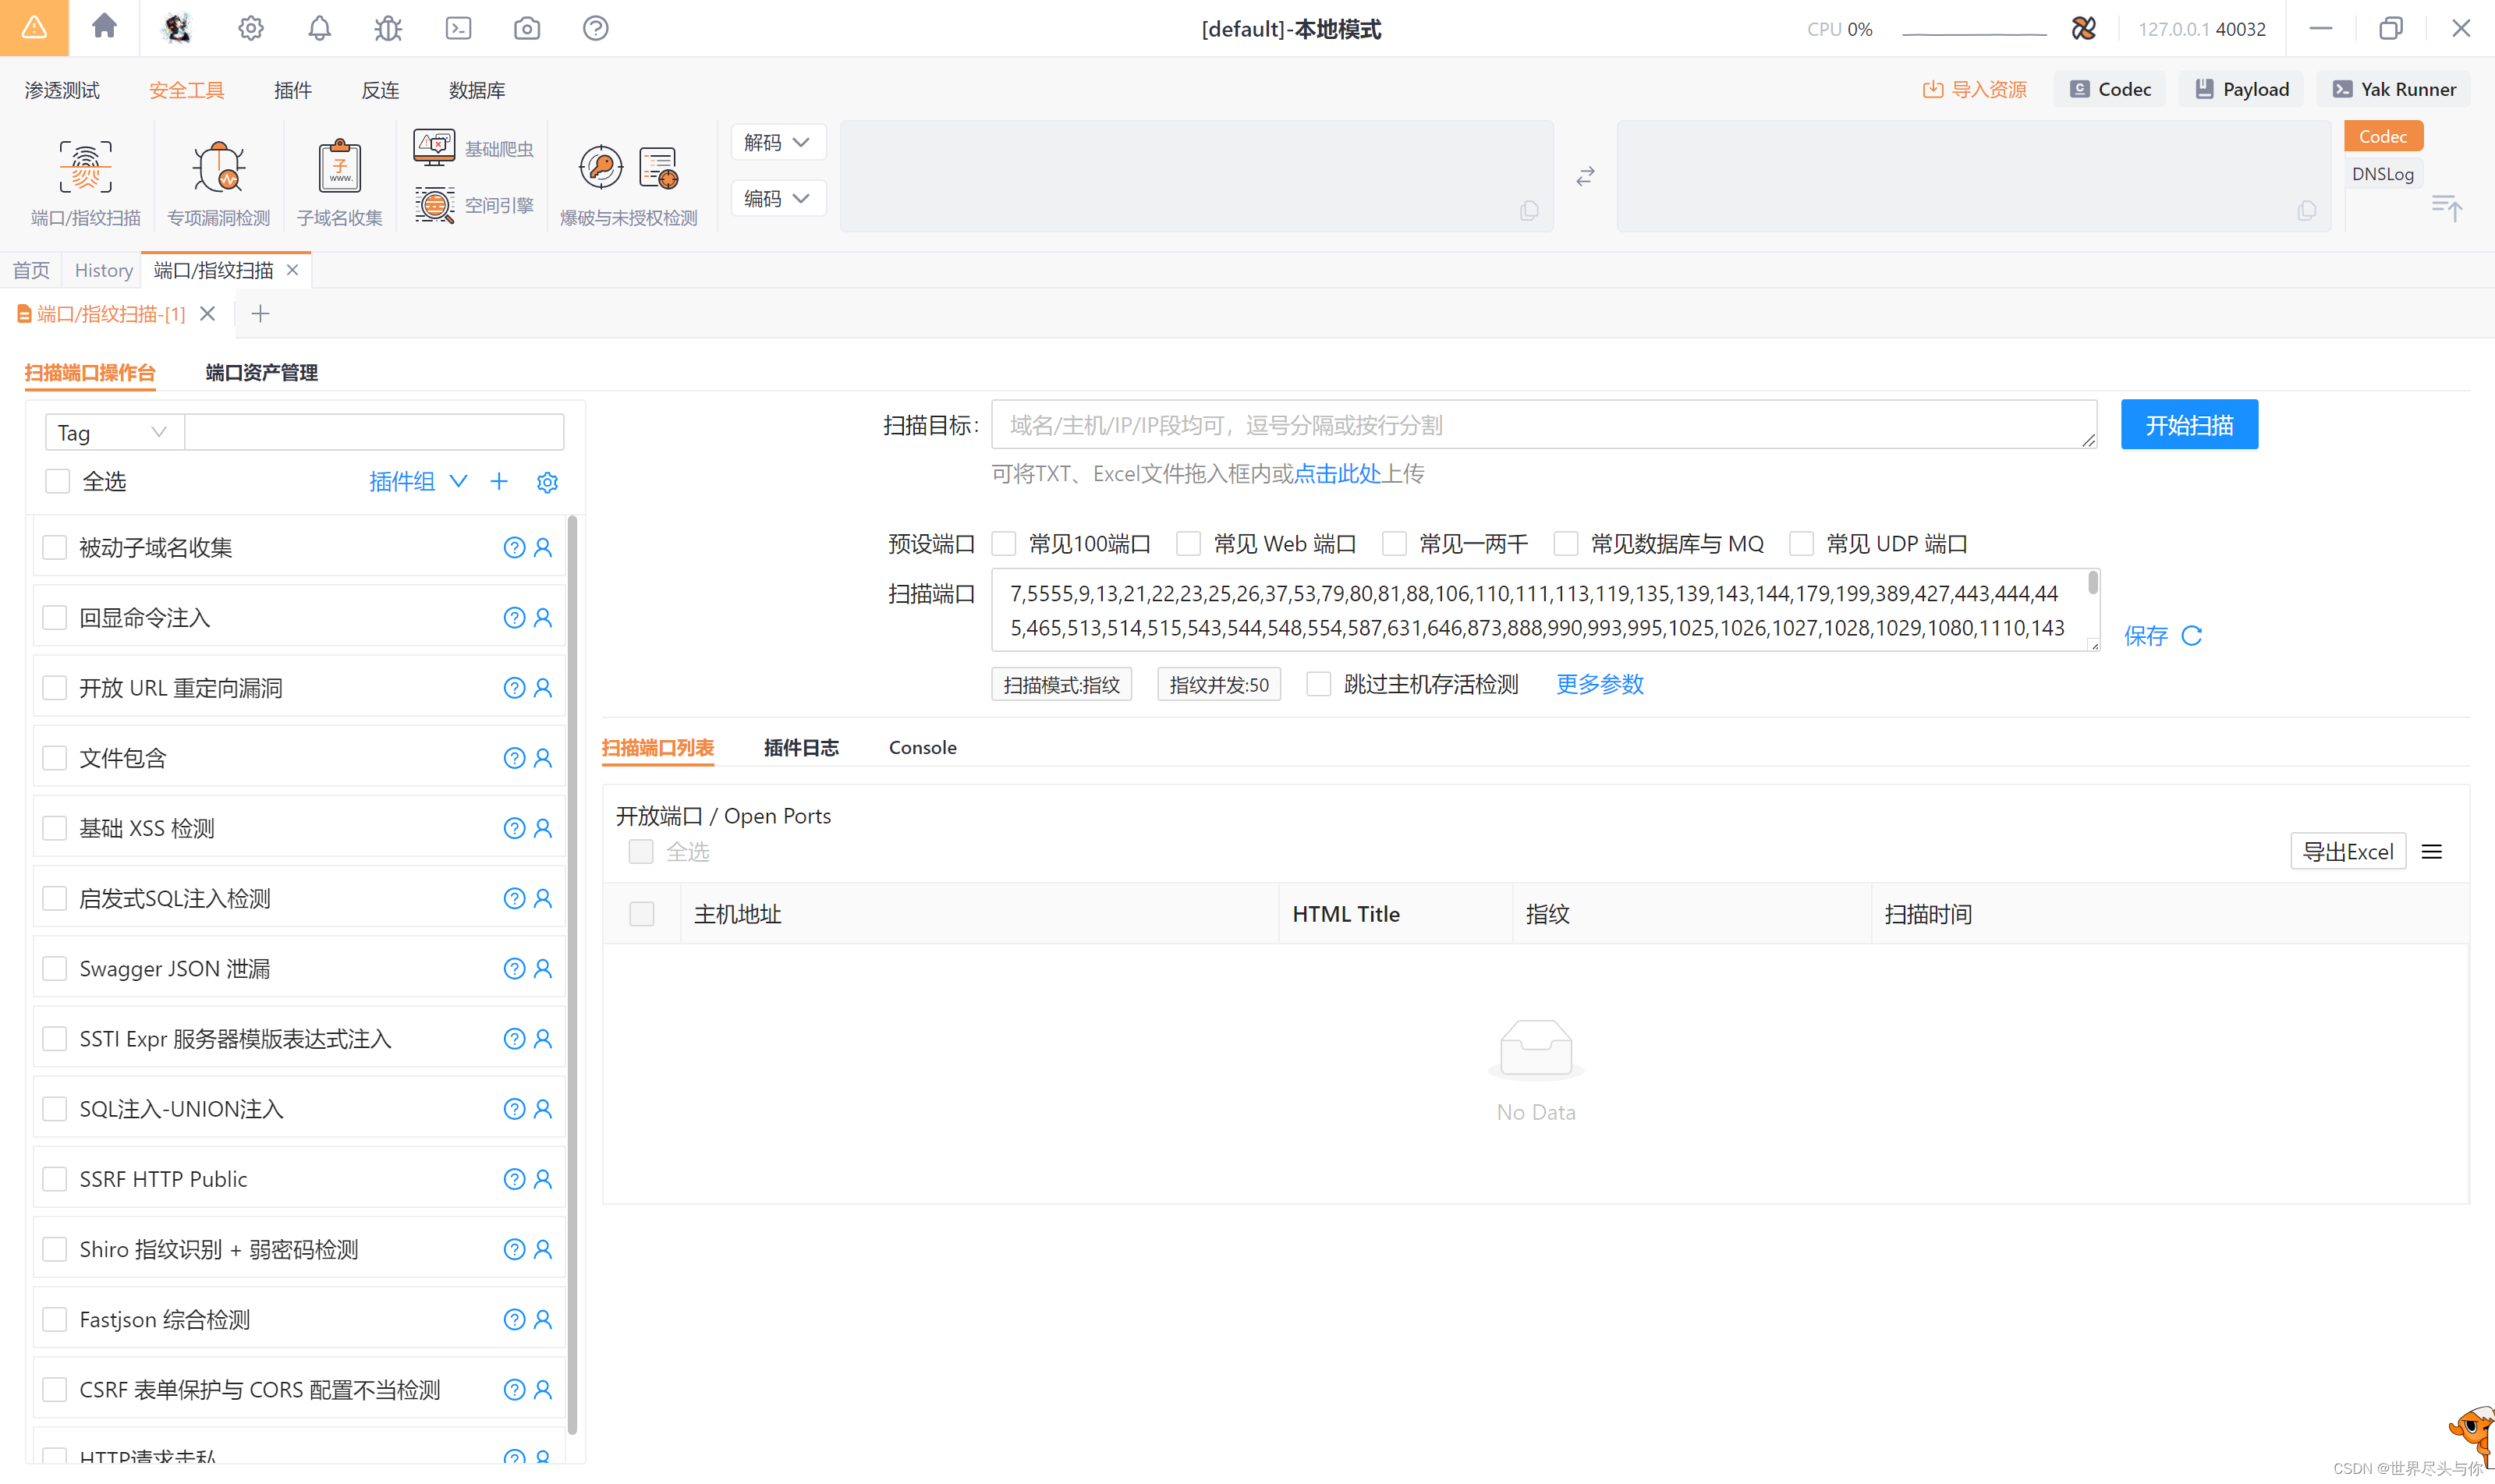This screenshot has width=2495, height=1484.
Task: Open the settings gear in title bar
Action: point(251,28)
